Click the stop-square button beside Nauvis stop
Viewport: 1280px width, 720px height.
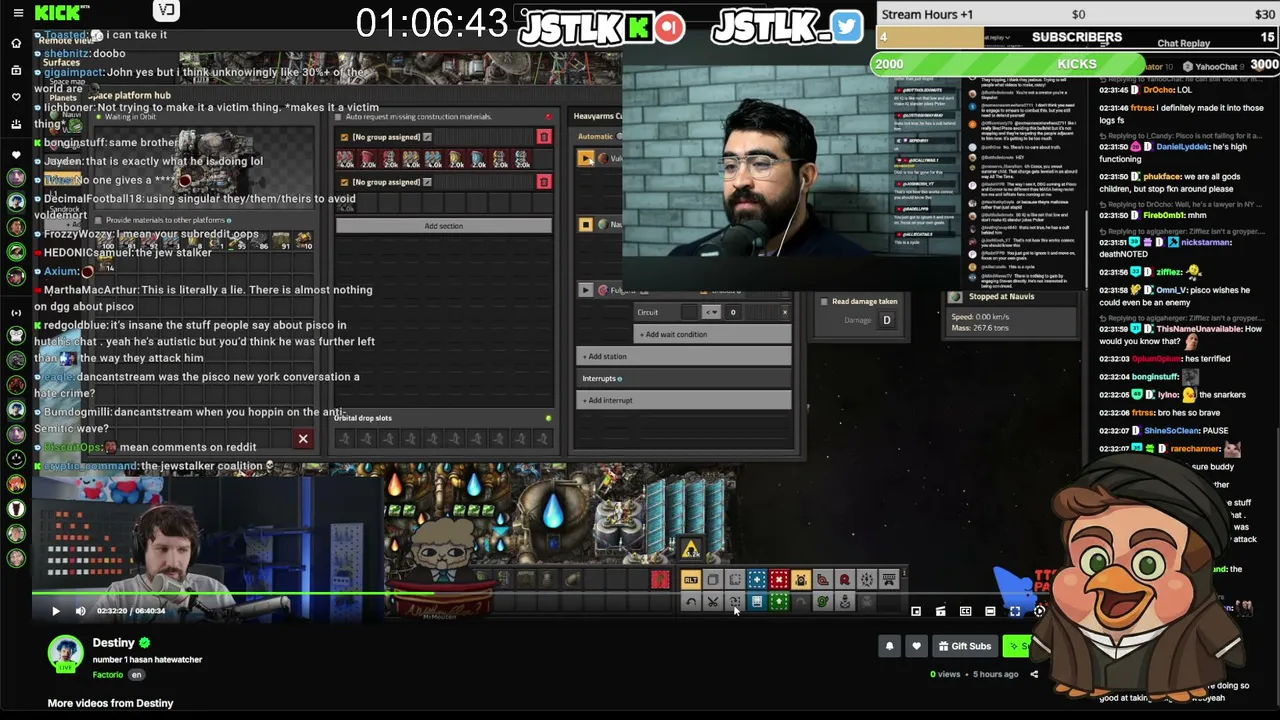click(586, 225)
